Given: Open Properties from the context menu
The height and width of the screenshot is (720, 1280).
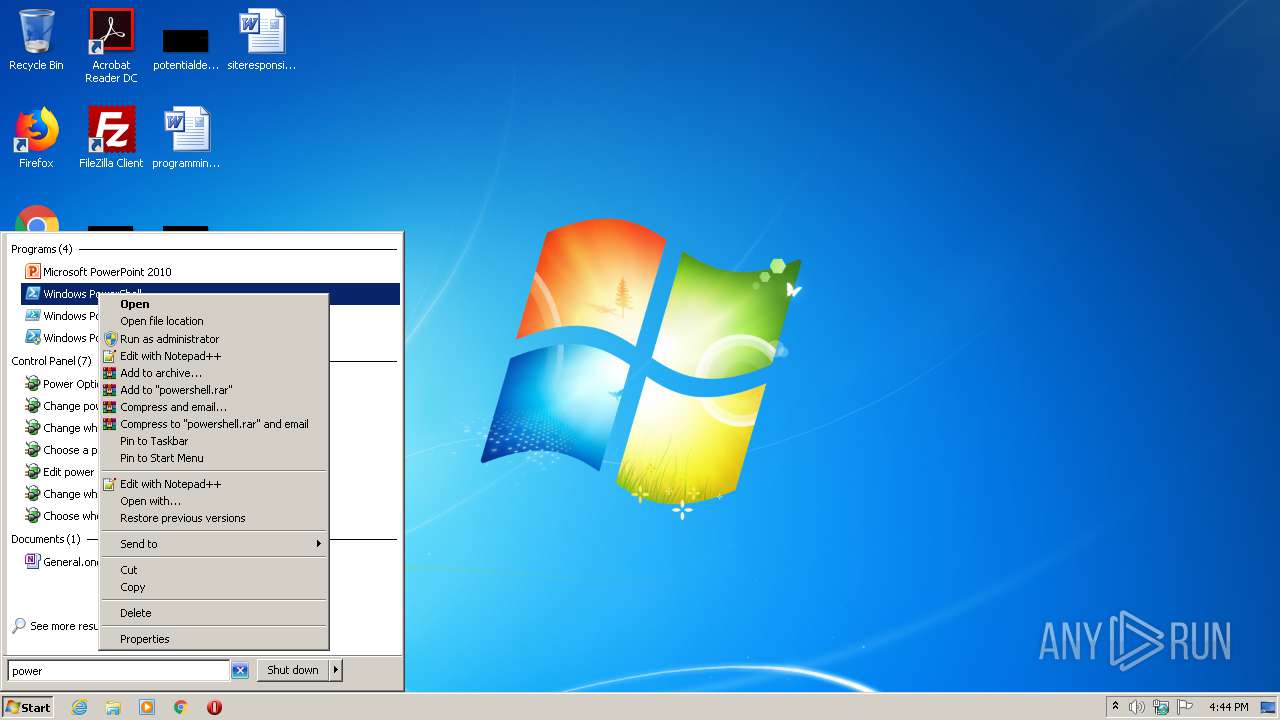Looking at the screenshot, I should (x=214, y=639).
